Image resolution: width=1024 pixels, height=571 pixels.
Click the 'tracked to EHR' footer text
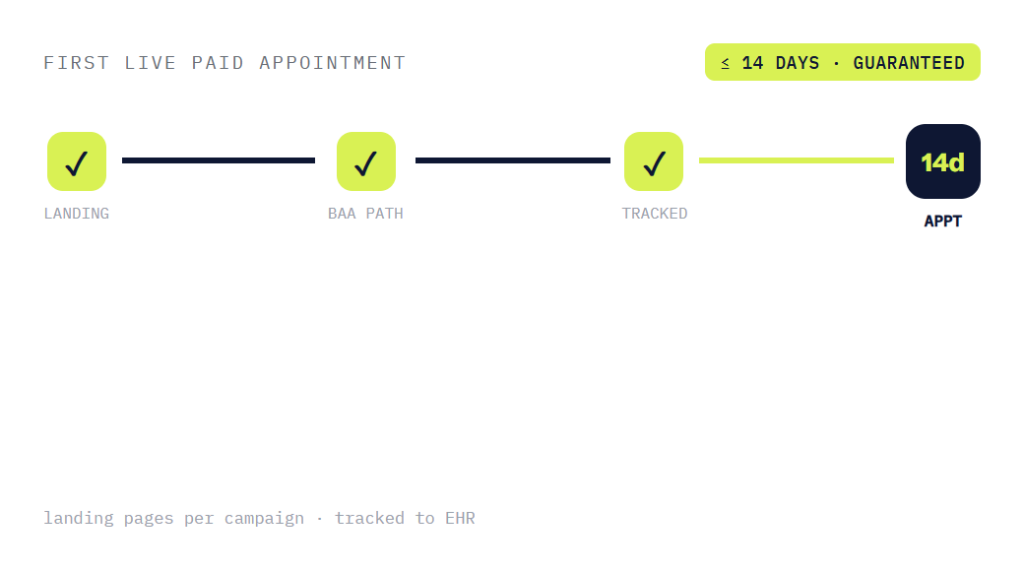click(x=405, y=518)
